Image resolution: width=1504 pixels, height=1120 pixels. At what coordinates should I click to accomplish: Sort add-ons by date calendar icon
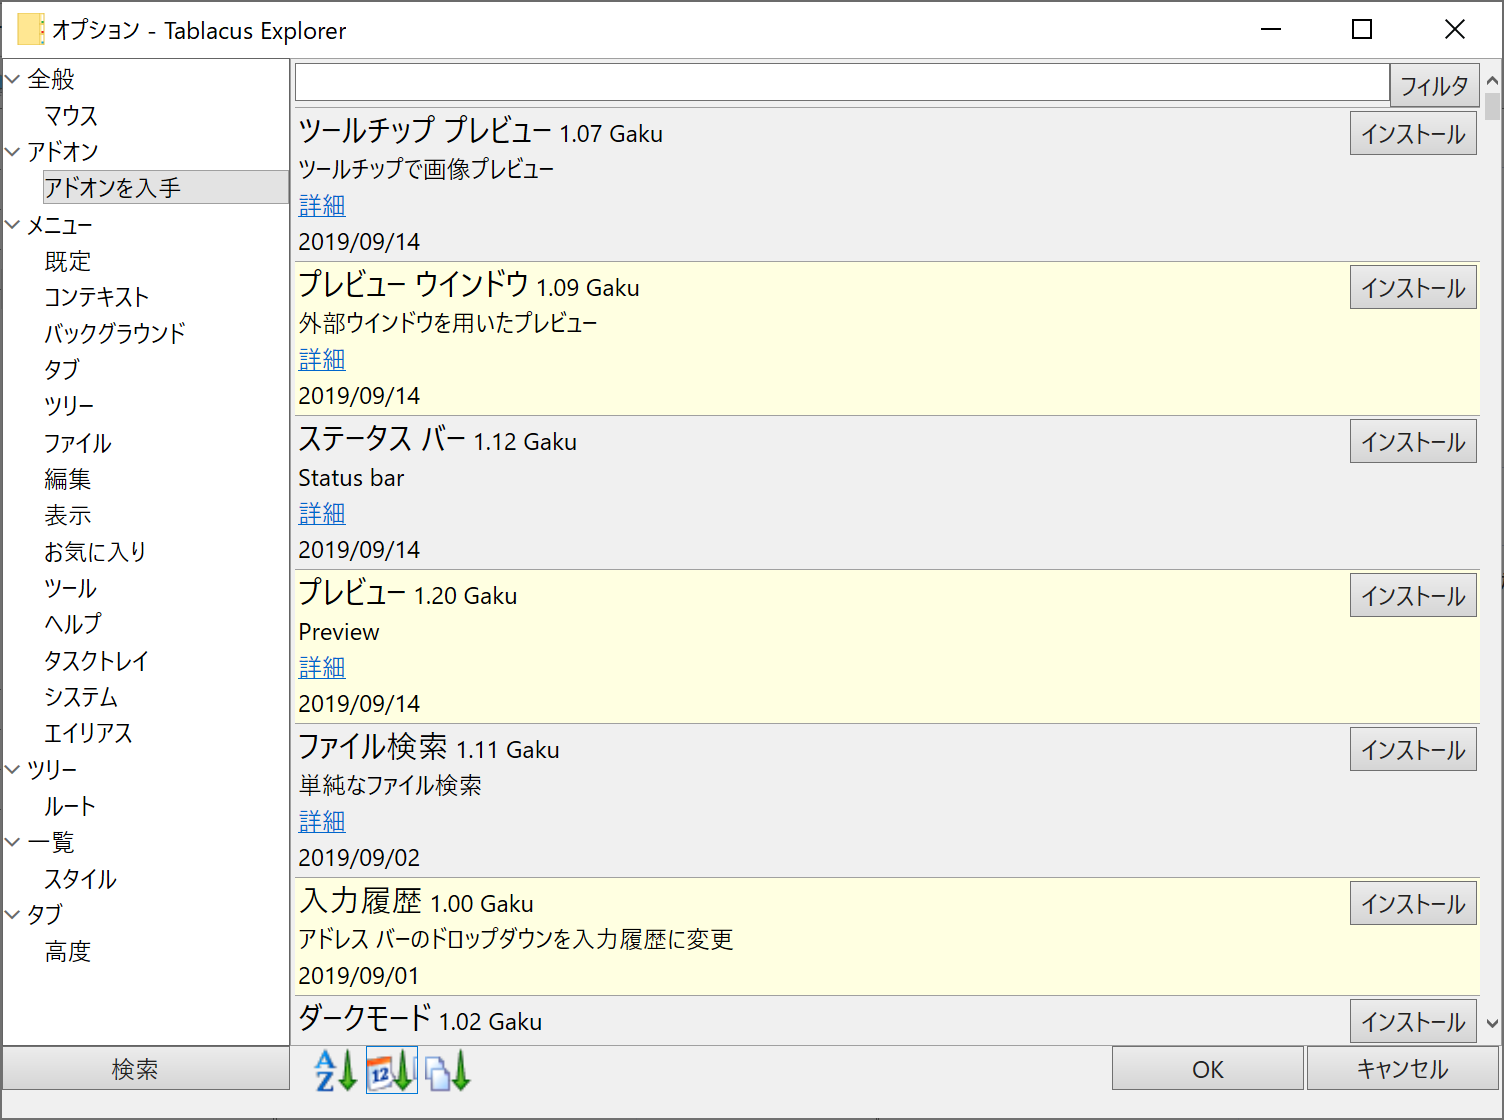click(x=391, y=1070)
